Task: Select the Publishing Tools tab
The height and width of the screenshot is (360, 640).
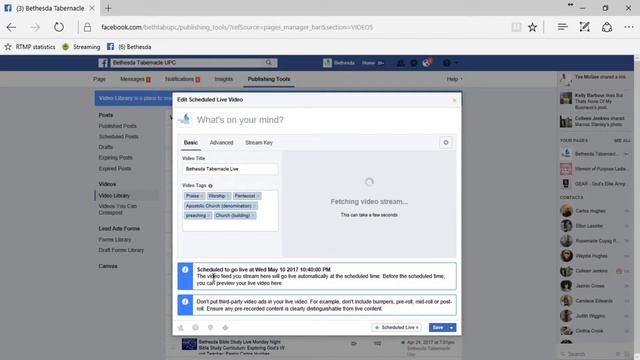Action: click(269, 79)
